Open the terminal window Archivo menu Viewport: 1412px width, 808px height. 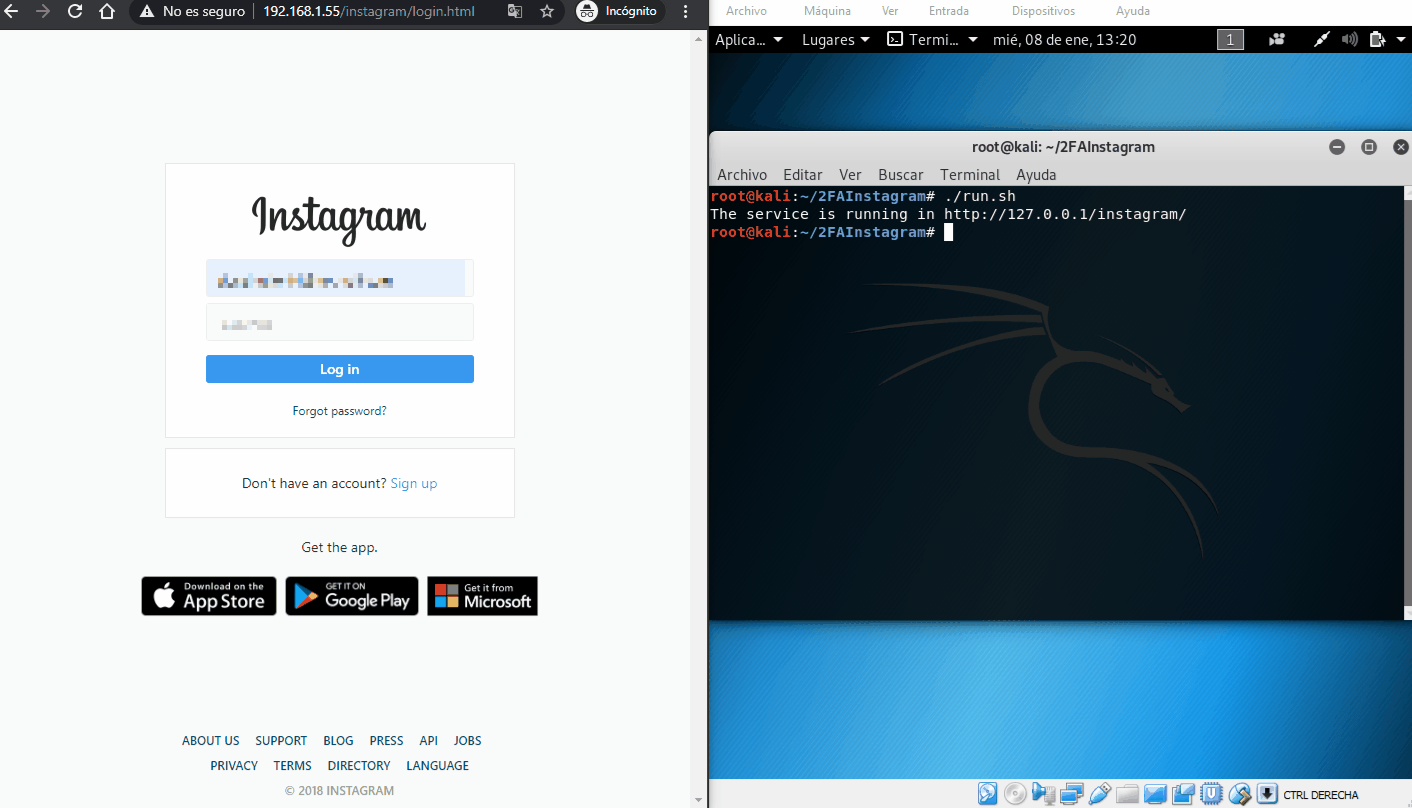(x=742, y=175)
